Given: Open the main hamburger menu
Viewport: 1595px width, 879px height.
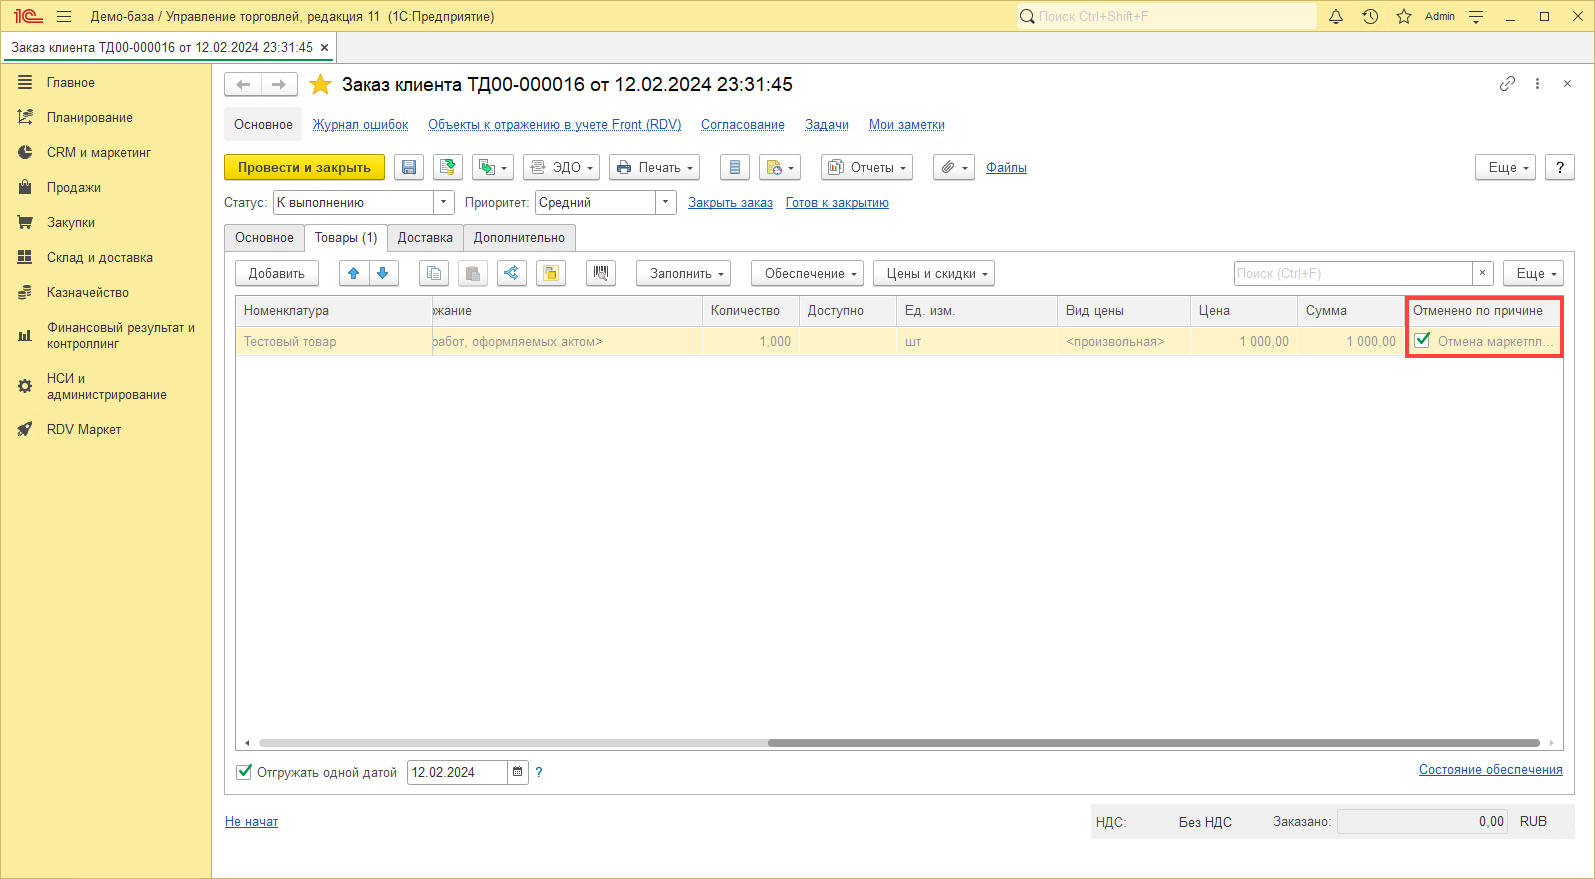Looking at the screenshot, I should point(64,17).
